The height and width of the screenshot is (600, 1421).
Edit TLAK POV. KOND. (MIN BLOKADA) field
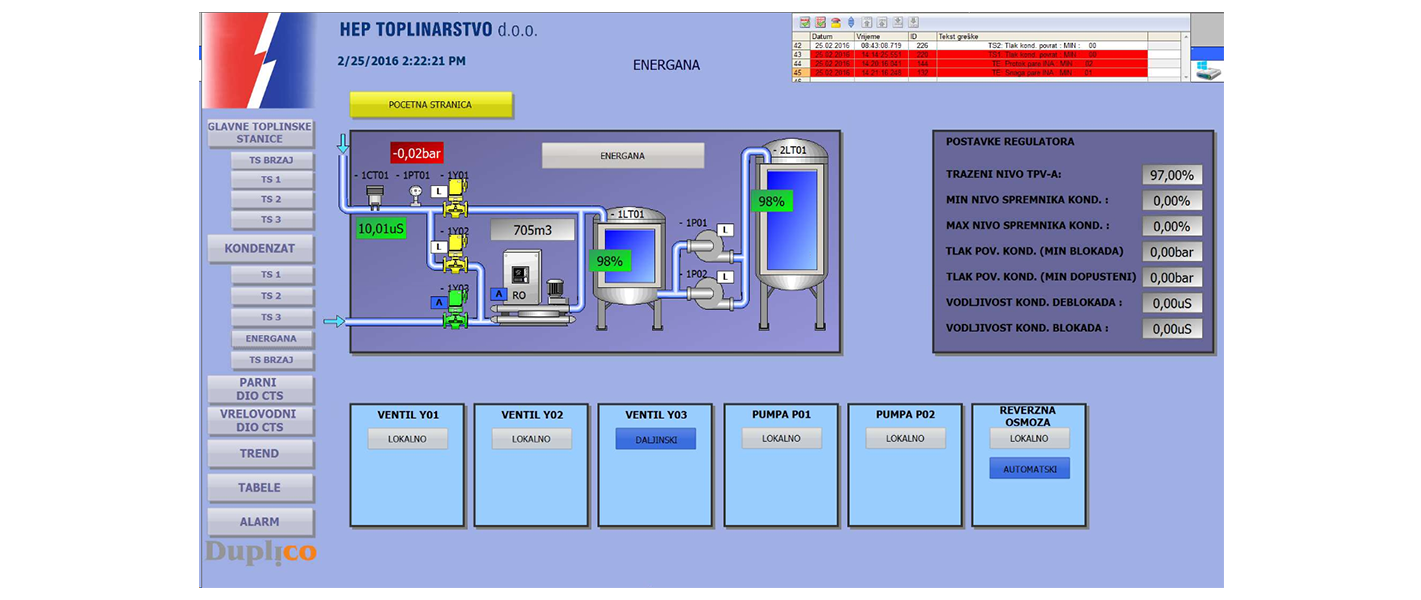tap(1172, 253)
